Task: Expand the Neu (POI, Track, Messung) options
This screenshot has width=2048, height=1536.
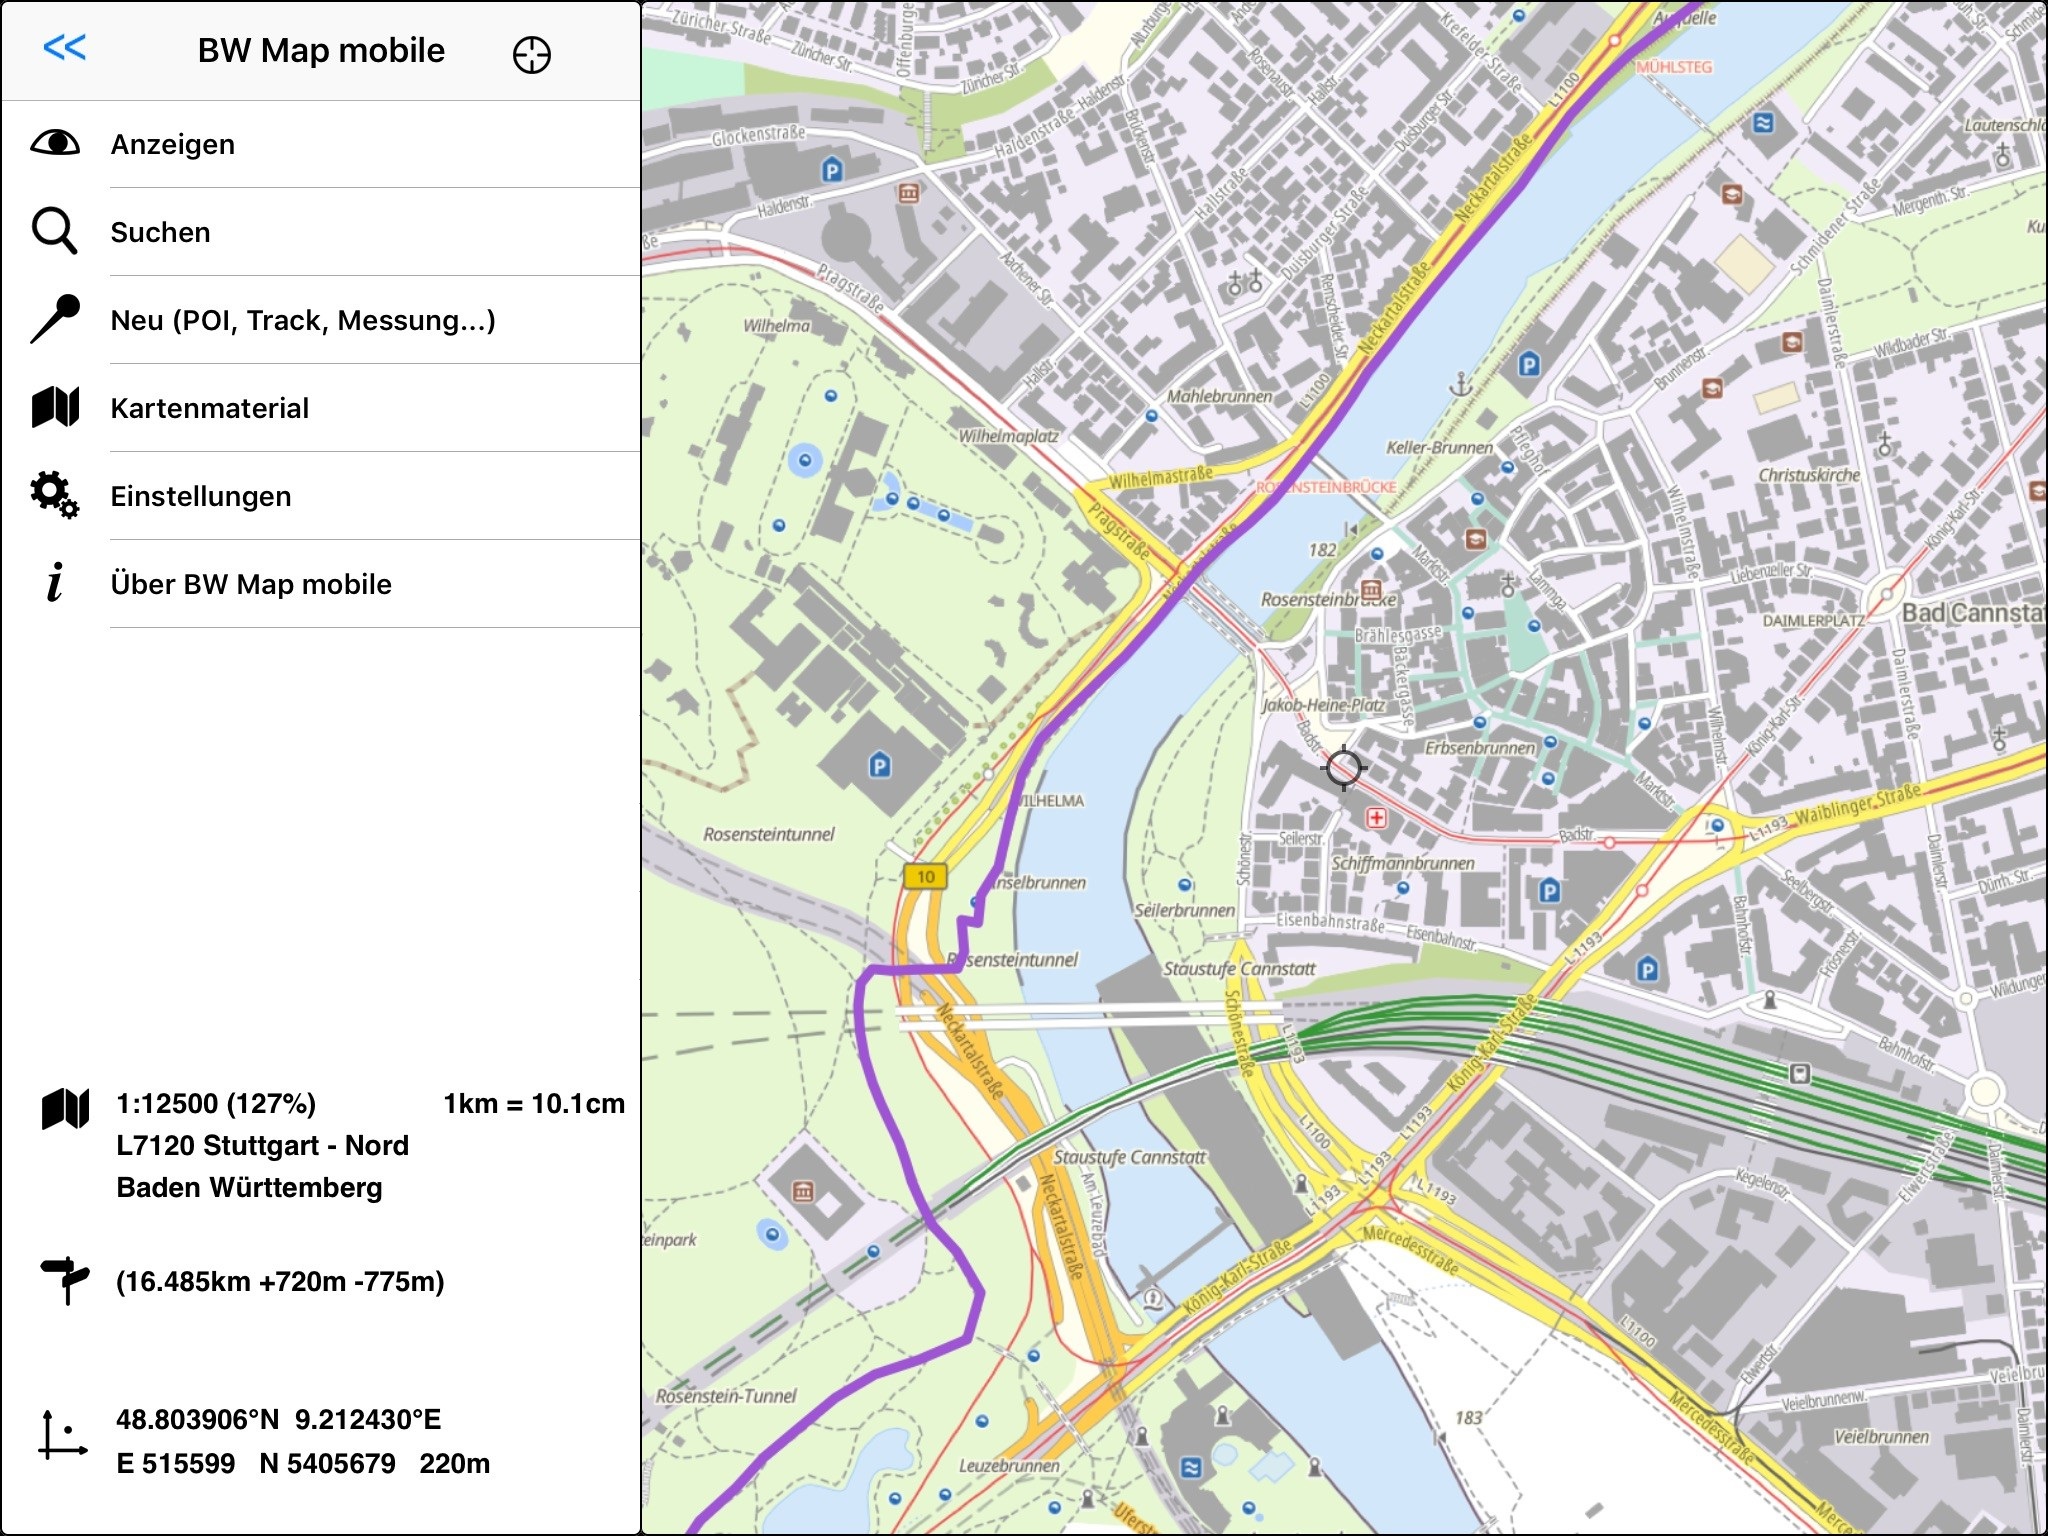Action: pyautogui.click(x=305, y=320)
